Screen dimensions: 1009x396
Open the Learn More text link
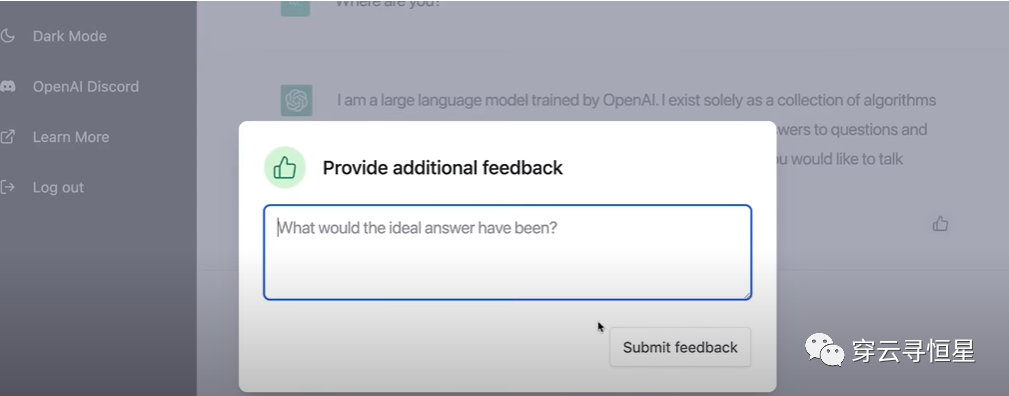coord(71,137)
